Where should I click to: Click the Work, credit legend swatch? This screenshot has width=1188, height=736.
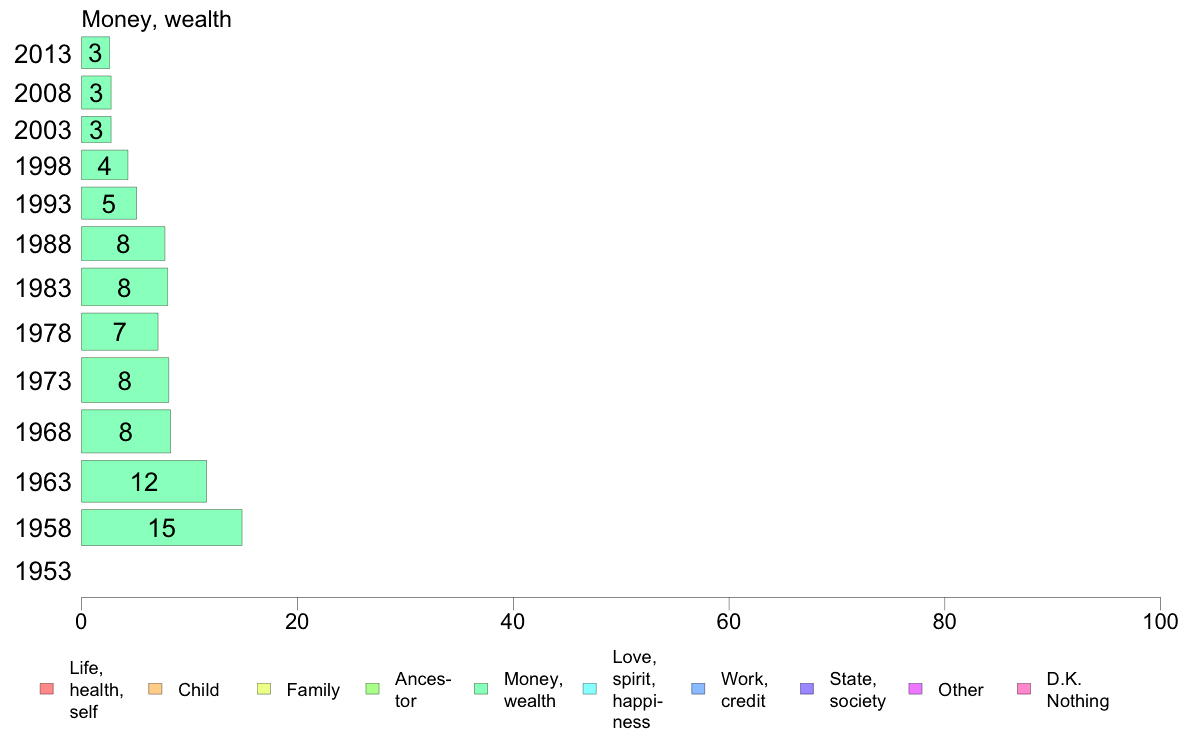tap(698, 689)
